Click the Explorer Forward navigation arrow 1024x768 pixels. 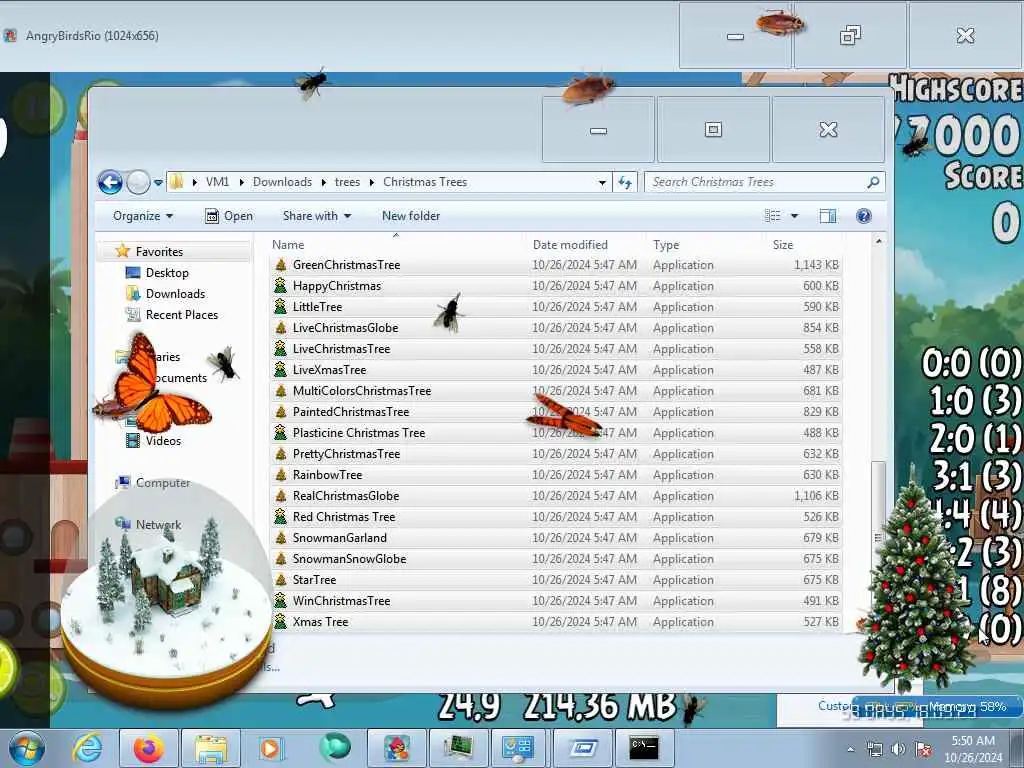tap(138, 182)
